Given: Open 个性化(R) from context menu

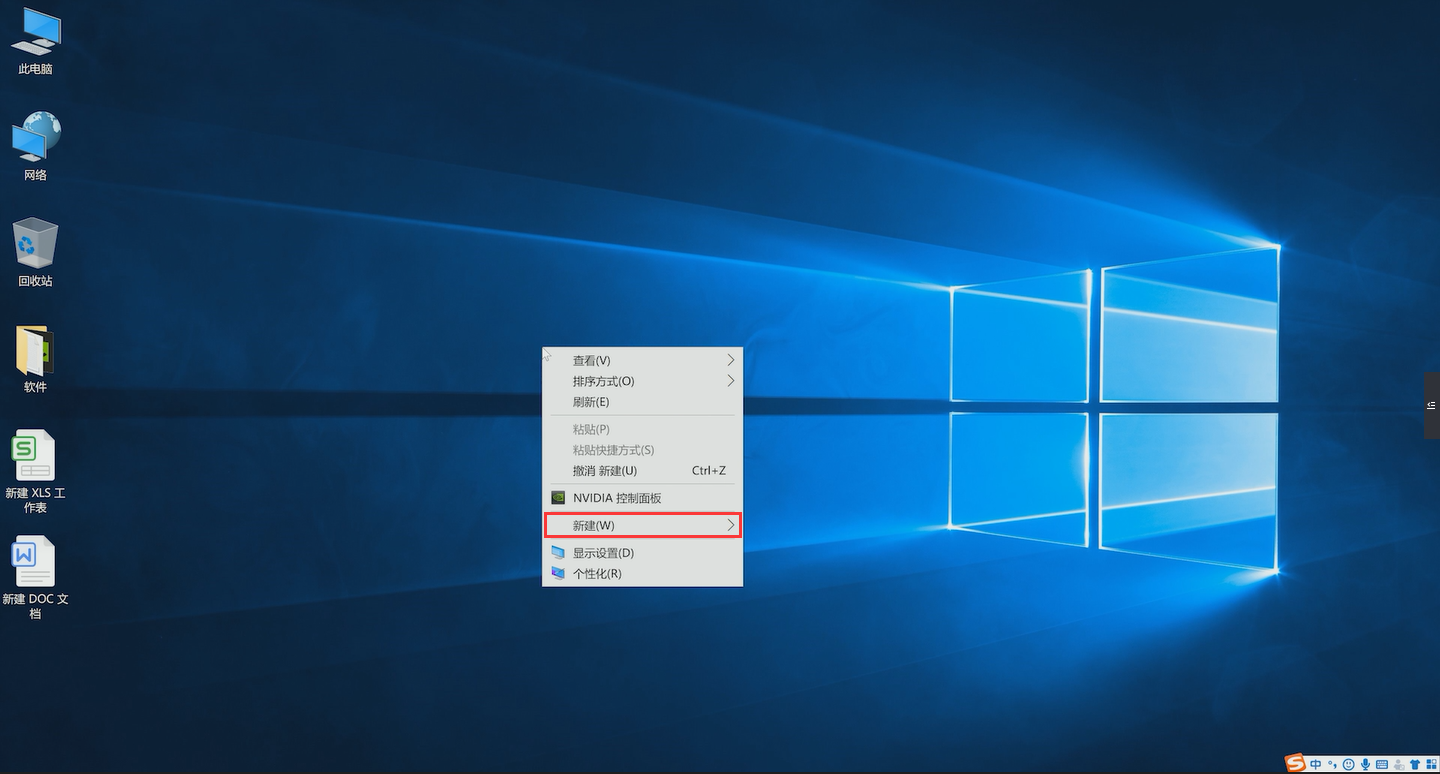Looking at the screenshot, I should [642, 574].
